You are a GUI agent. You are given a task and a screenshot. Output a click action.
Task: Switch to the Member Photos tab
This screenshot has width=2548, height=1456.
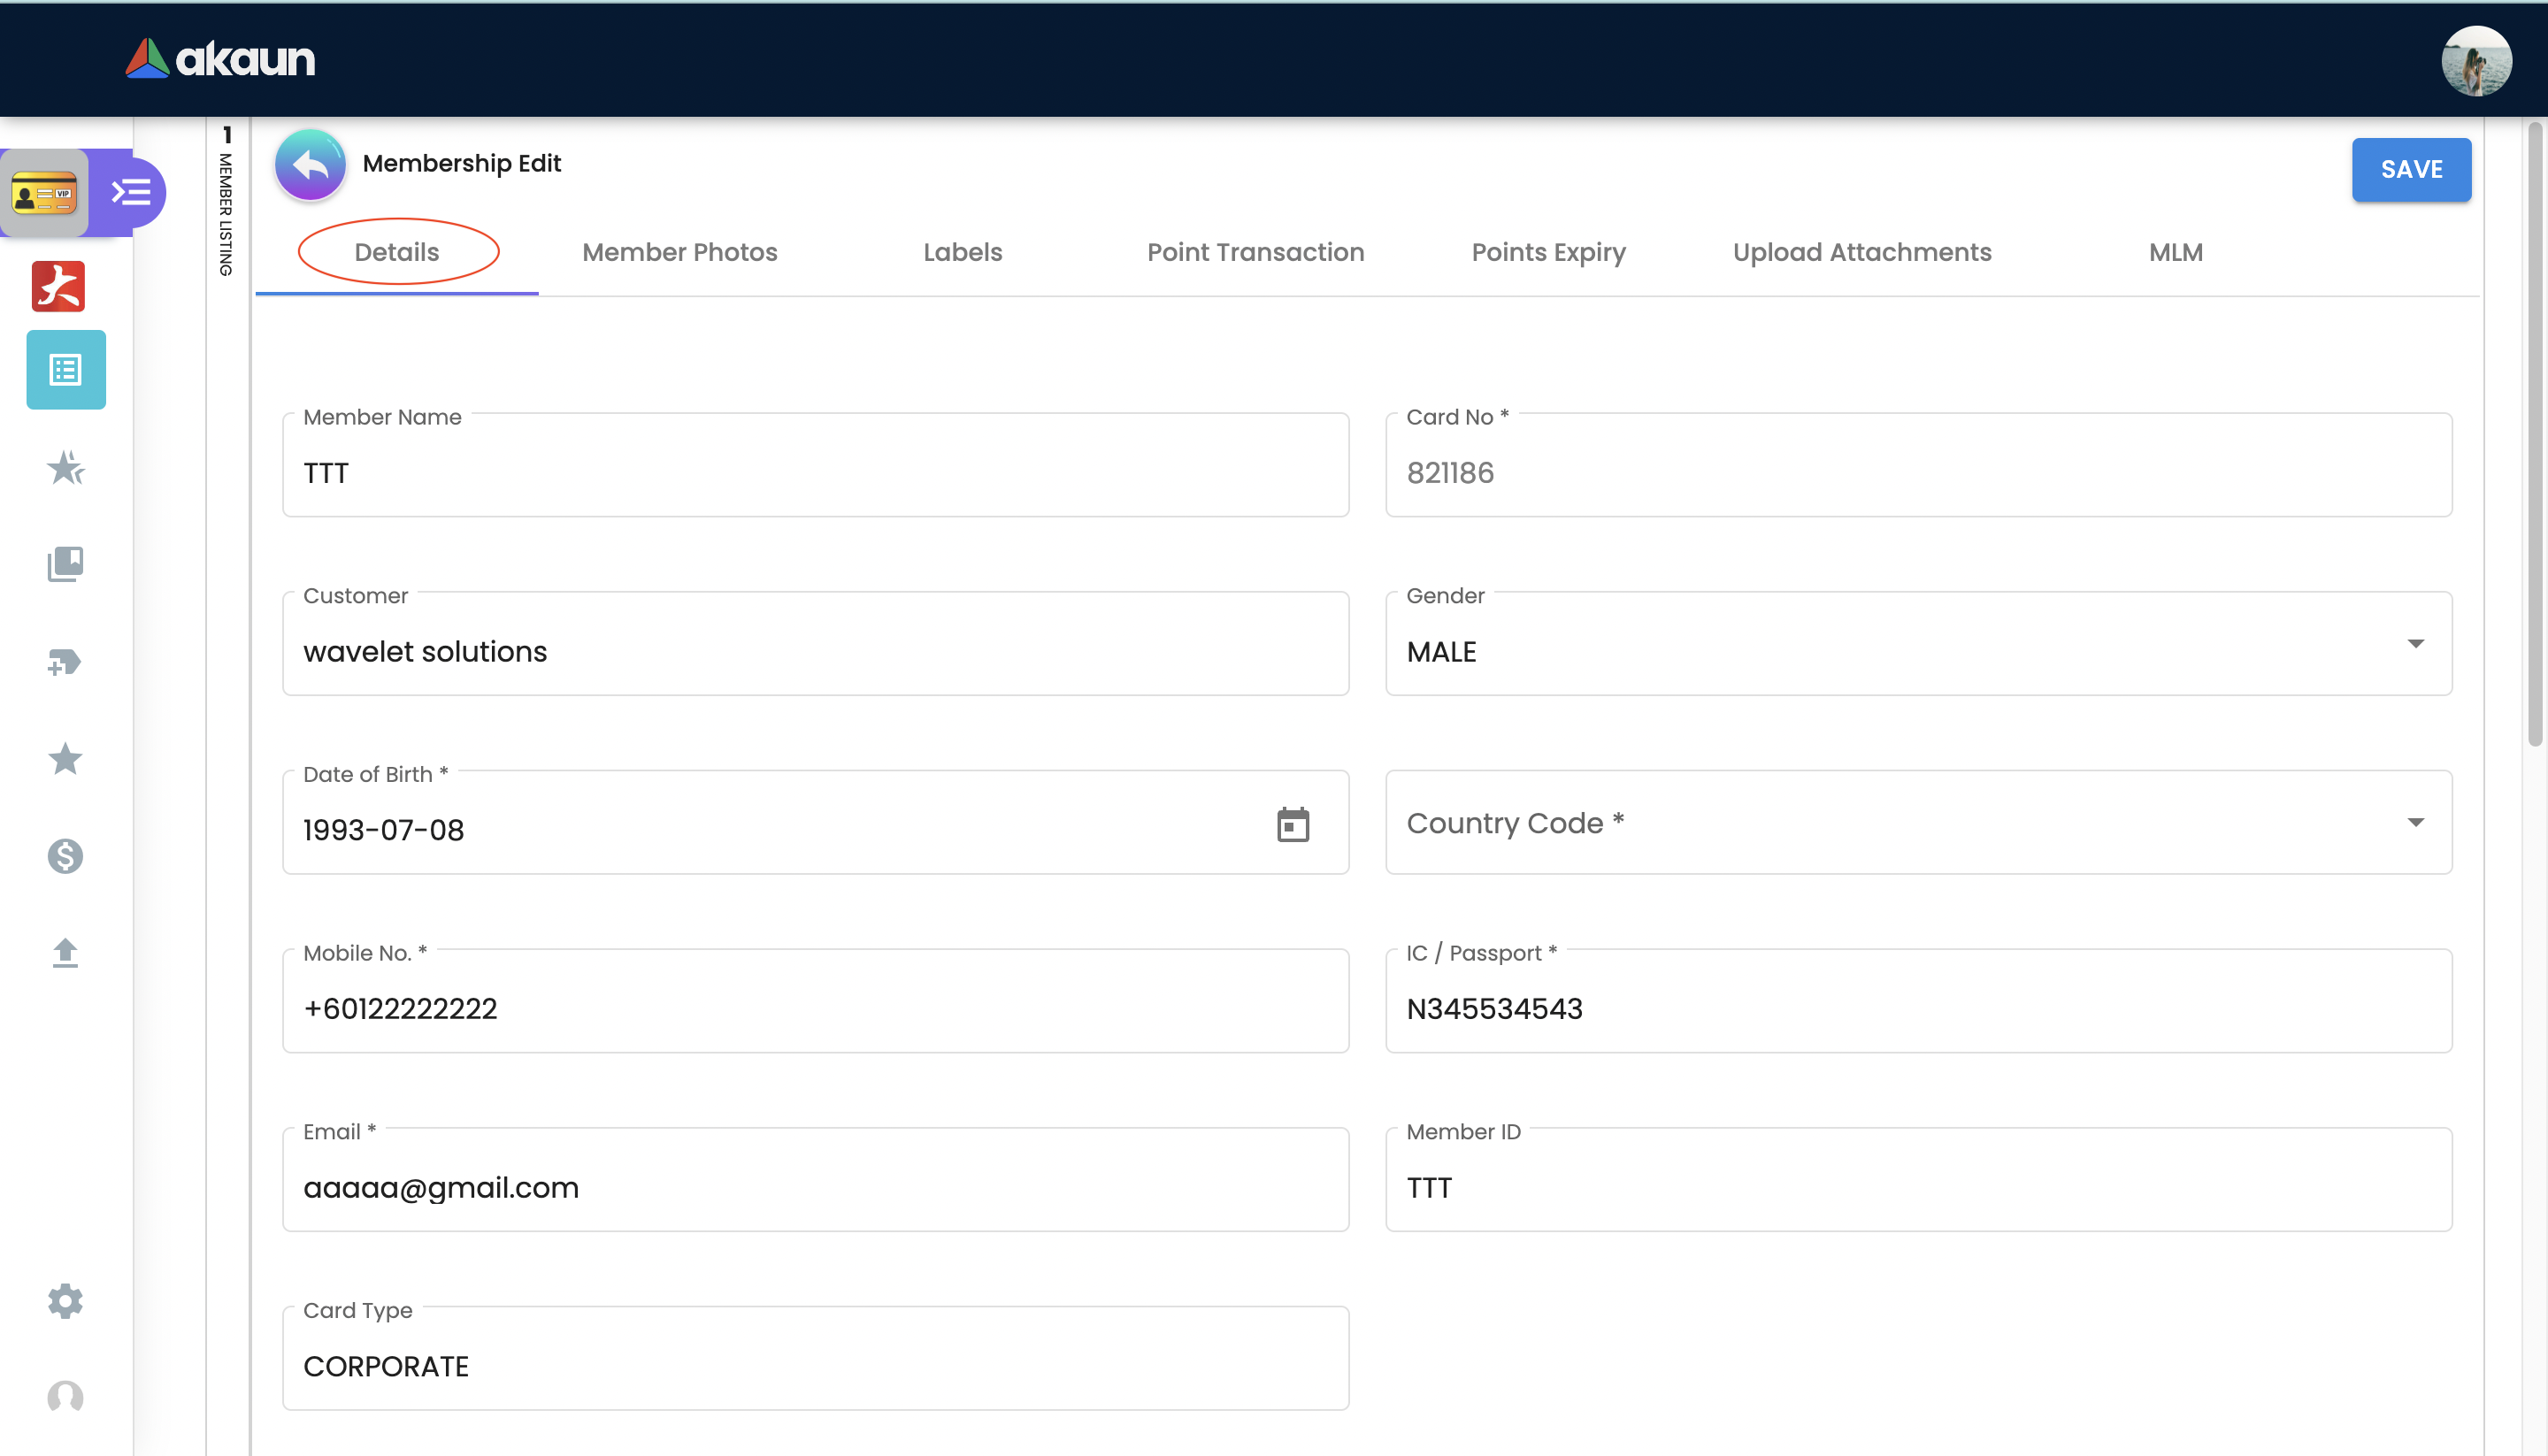[x=679, y=252]
